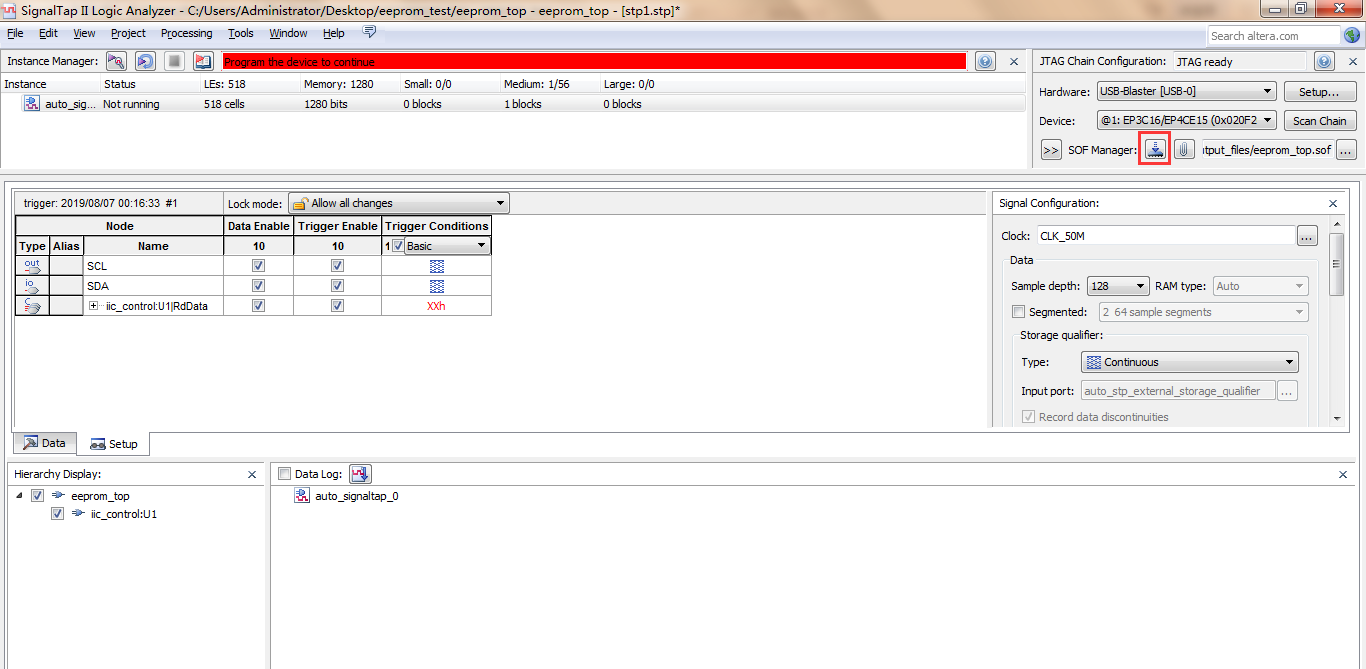Screen dimensions: 1366x669
Task: Click the double arrow button beside SOF Manager
Action: pyautogui.click(x=1051, y=150)
